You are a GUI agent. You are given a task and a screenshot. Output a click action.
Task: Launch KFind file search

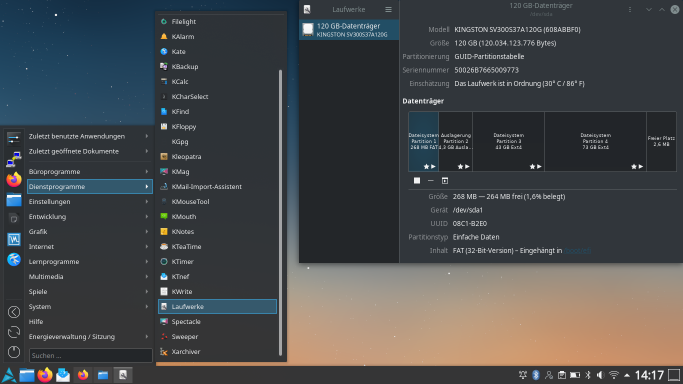(x=217, y=111)
